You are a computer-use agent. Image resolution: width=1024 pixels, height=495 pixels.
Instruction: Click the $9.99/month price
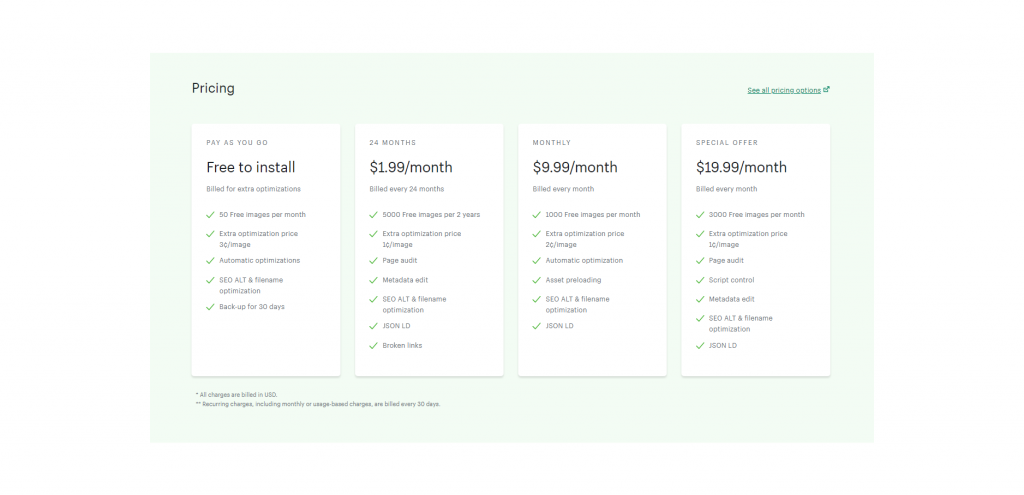(x=574, y=167)
